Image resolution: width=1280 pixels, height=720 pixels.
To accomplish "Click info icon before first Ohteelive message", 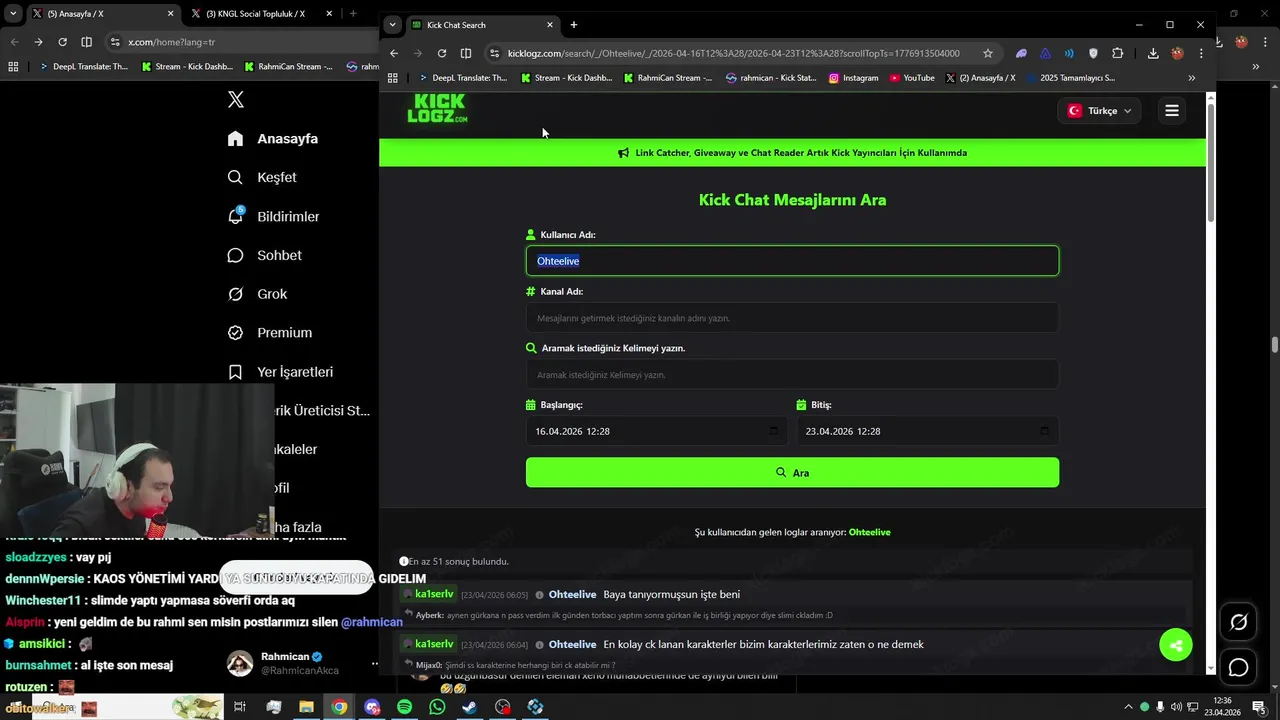I will coord(539,595).
